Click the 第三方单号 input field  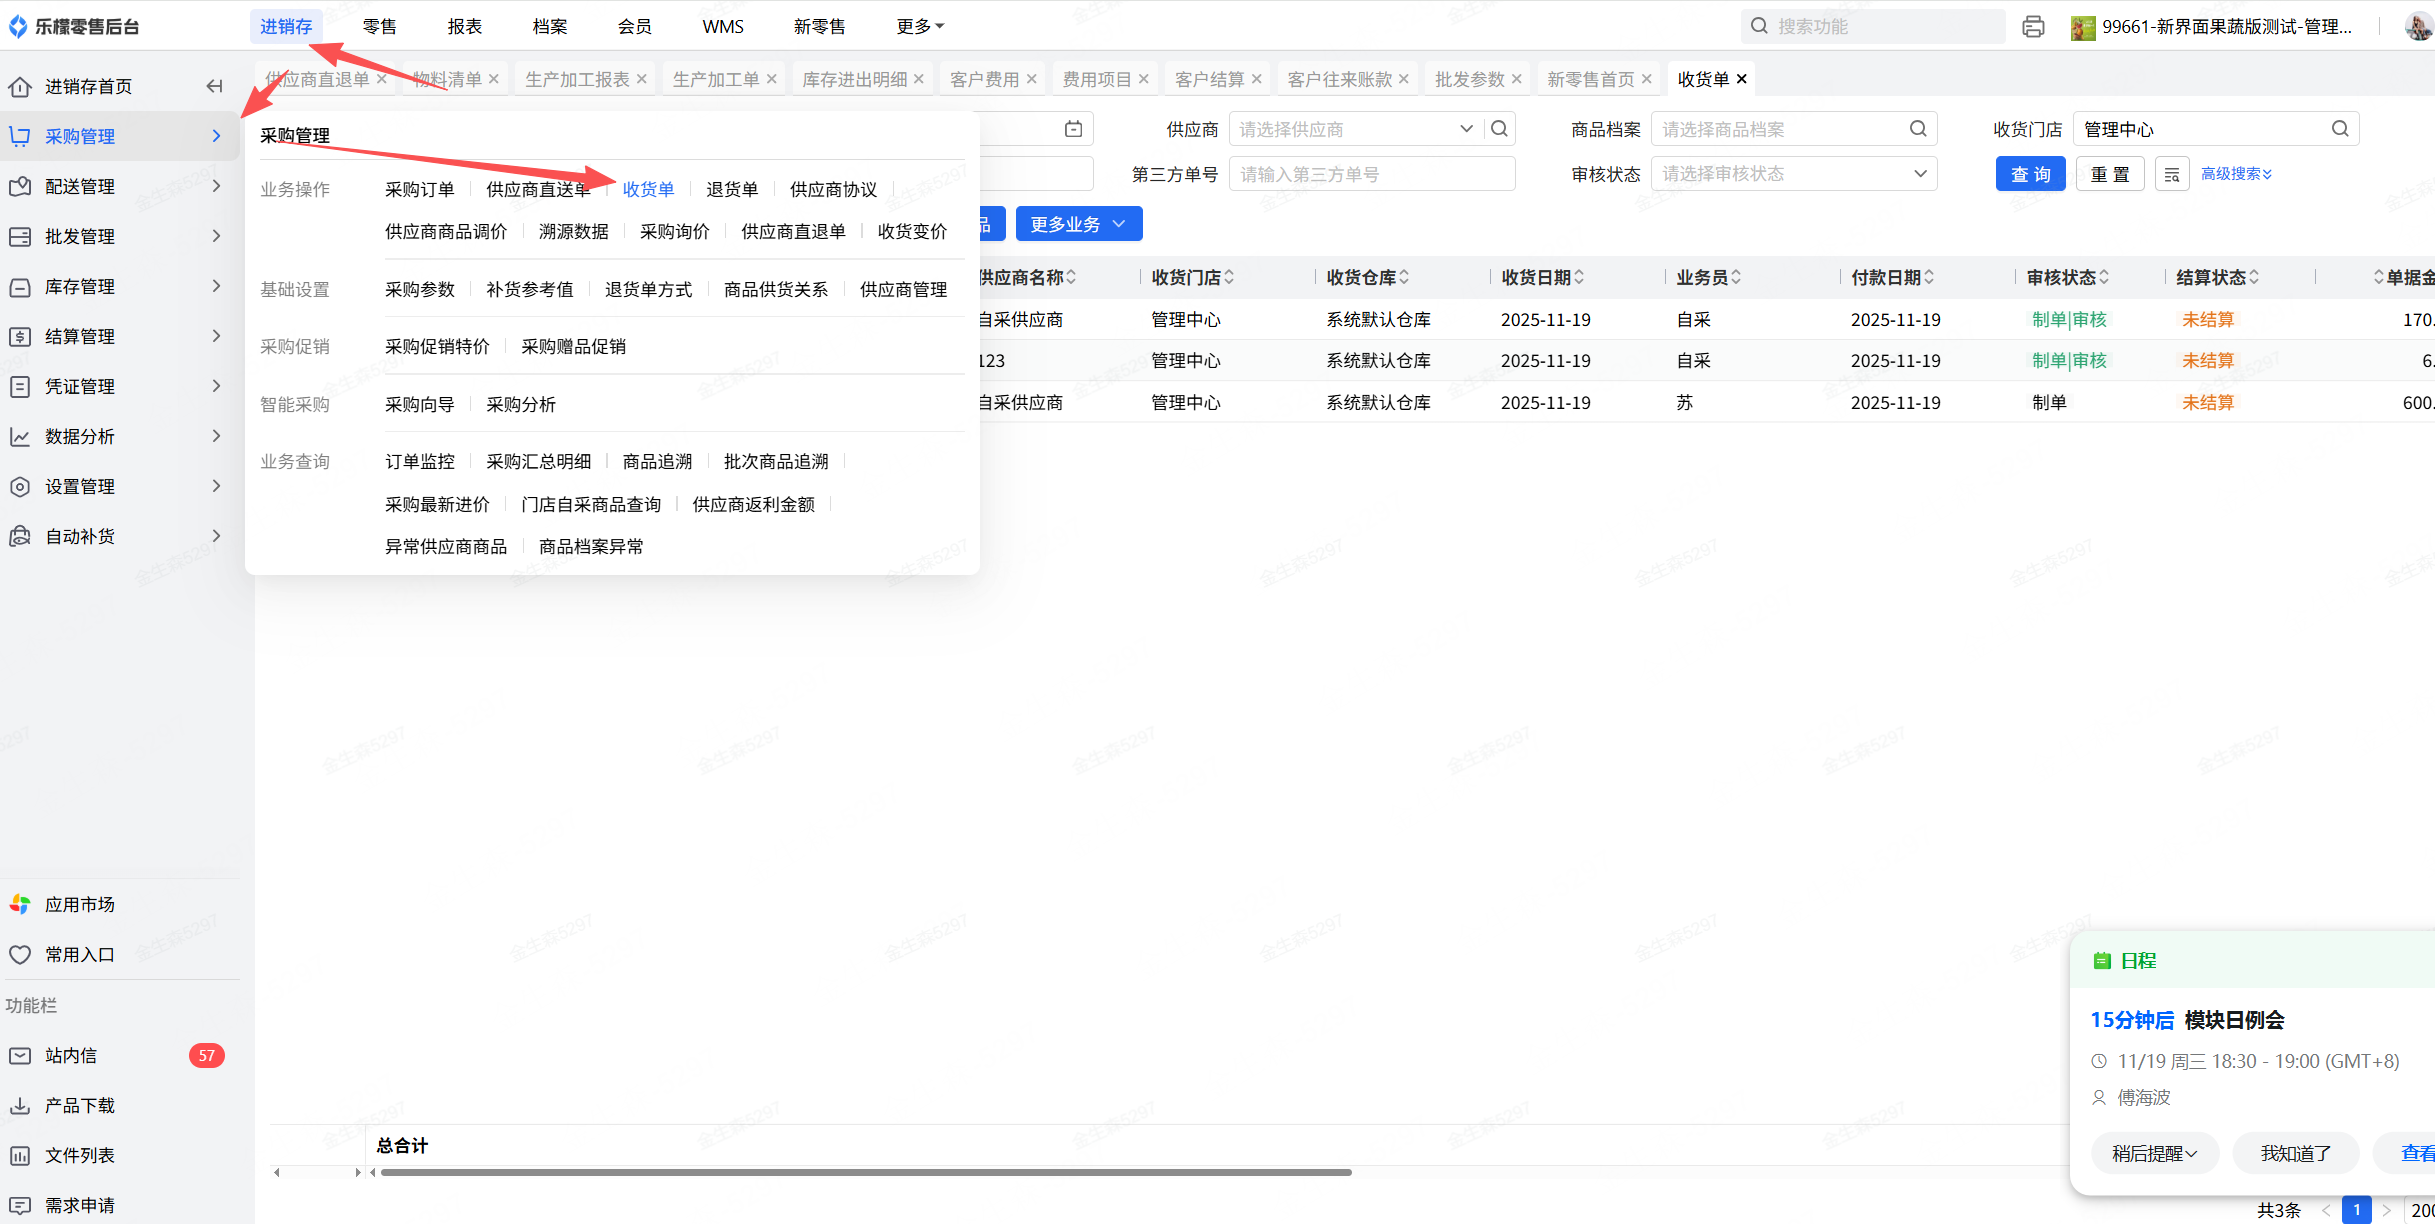coord(1371,174)
